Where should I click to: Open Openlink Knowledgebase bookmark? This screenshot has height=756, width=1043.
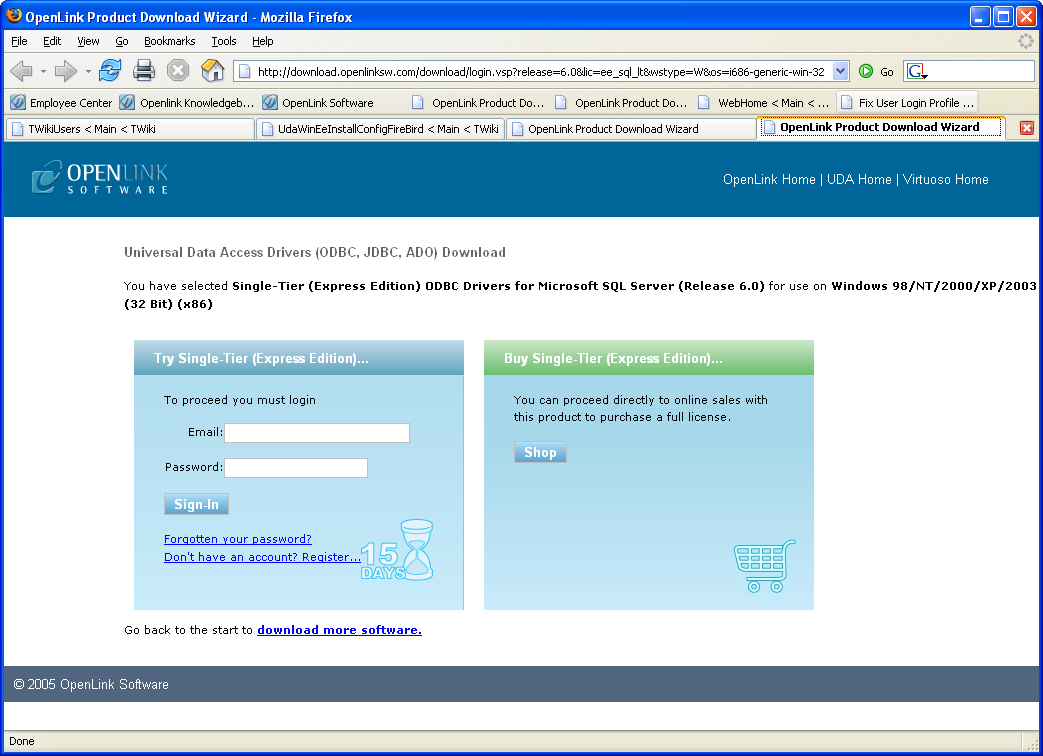pyautogui.click(x=187, y=103)
